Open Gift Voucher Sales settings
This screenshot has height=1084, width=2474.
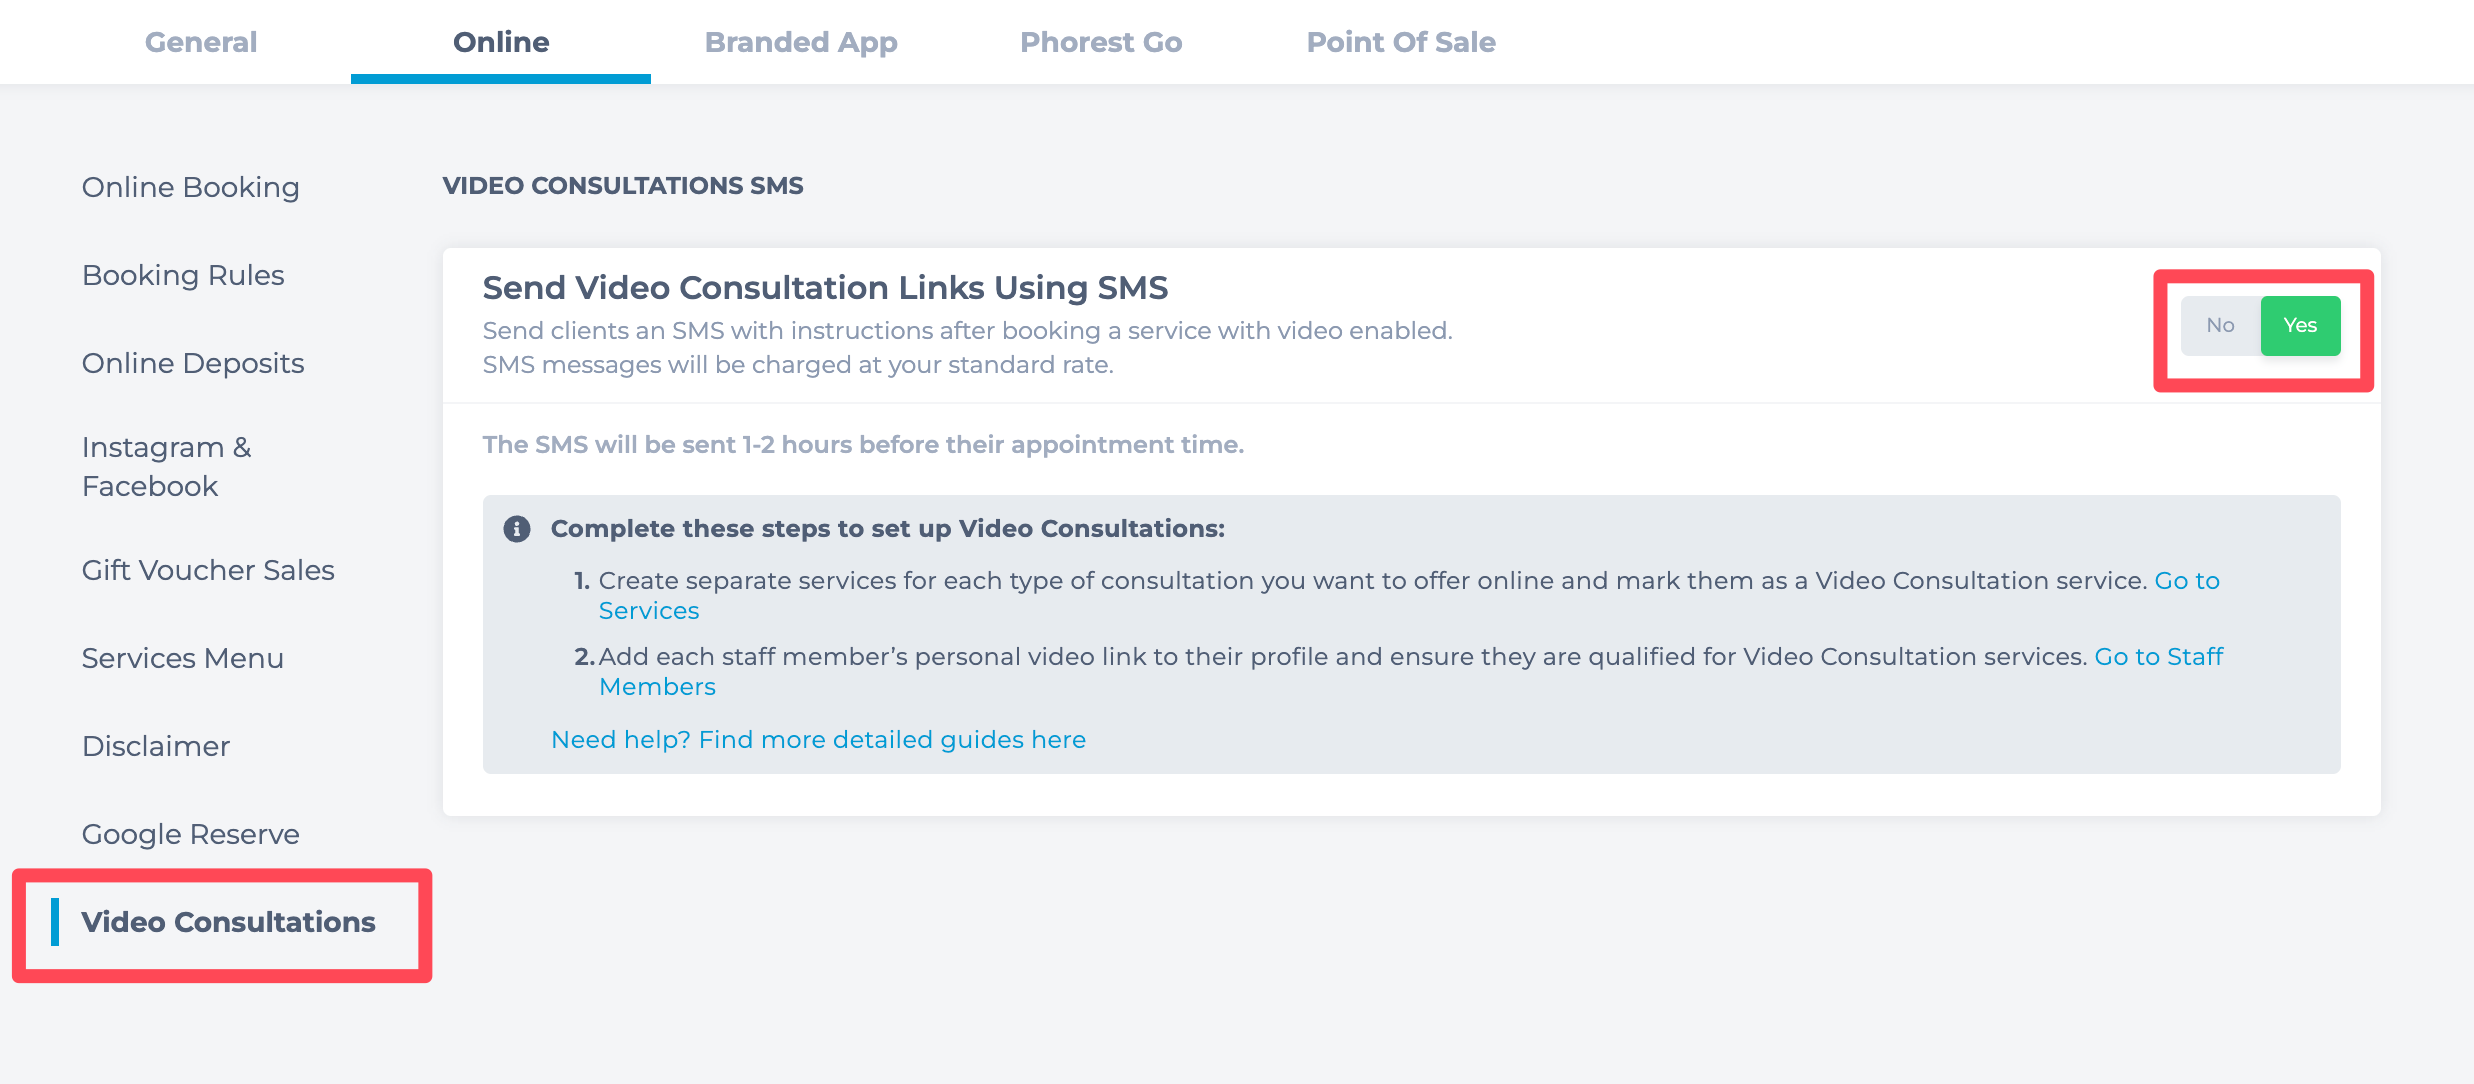coord(208,570)
